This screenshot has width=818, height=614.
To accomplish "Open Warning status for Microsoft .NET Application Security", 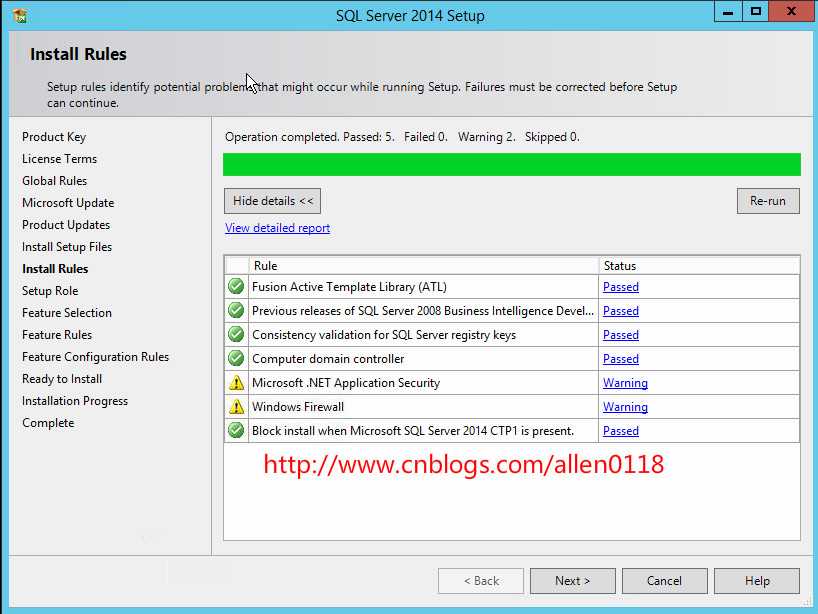I will pyautogui.click(x=625, y=383).
